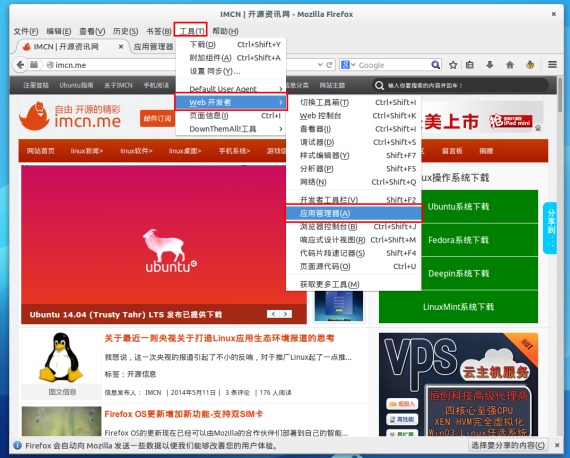The height and width of the screenshot is (458, 570).
Task: Go to the Firefox home page icon
Action: [x=510, y=65]
